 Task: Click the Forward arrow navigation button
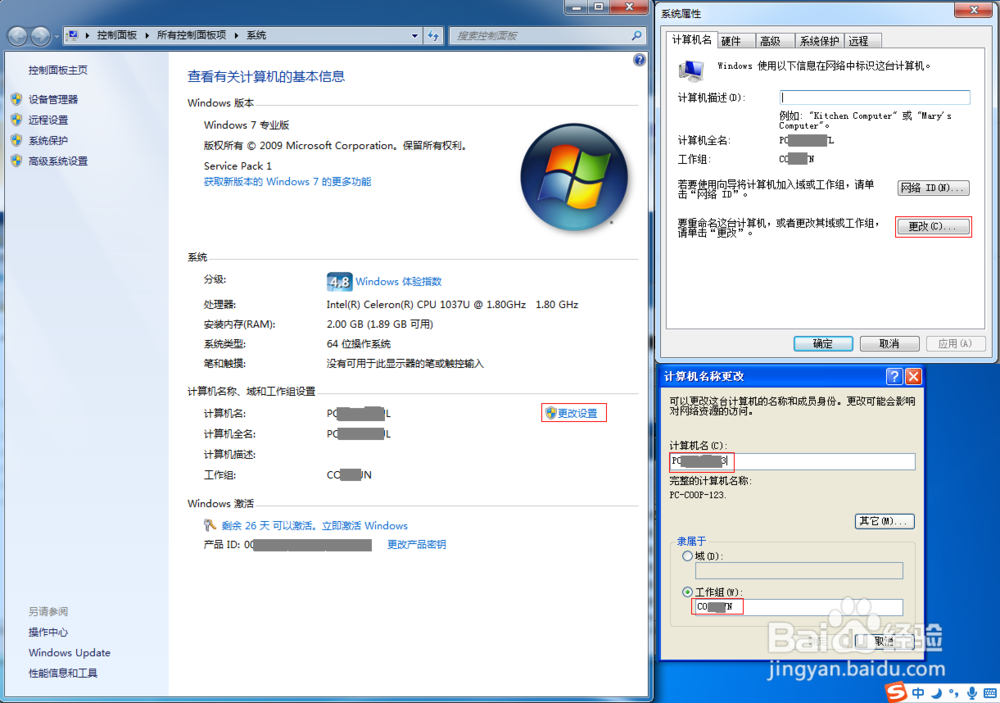(40, 36)
